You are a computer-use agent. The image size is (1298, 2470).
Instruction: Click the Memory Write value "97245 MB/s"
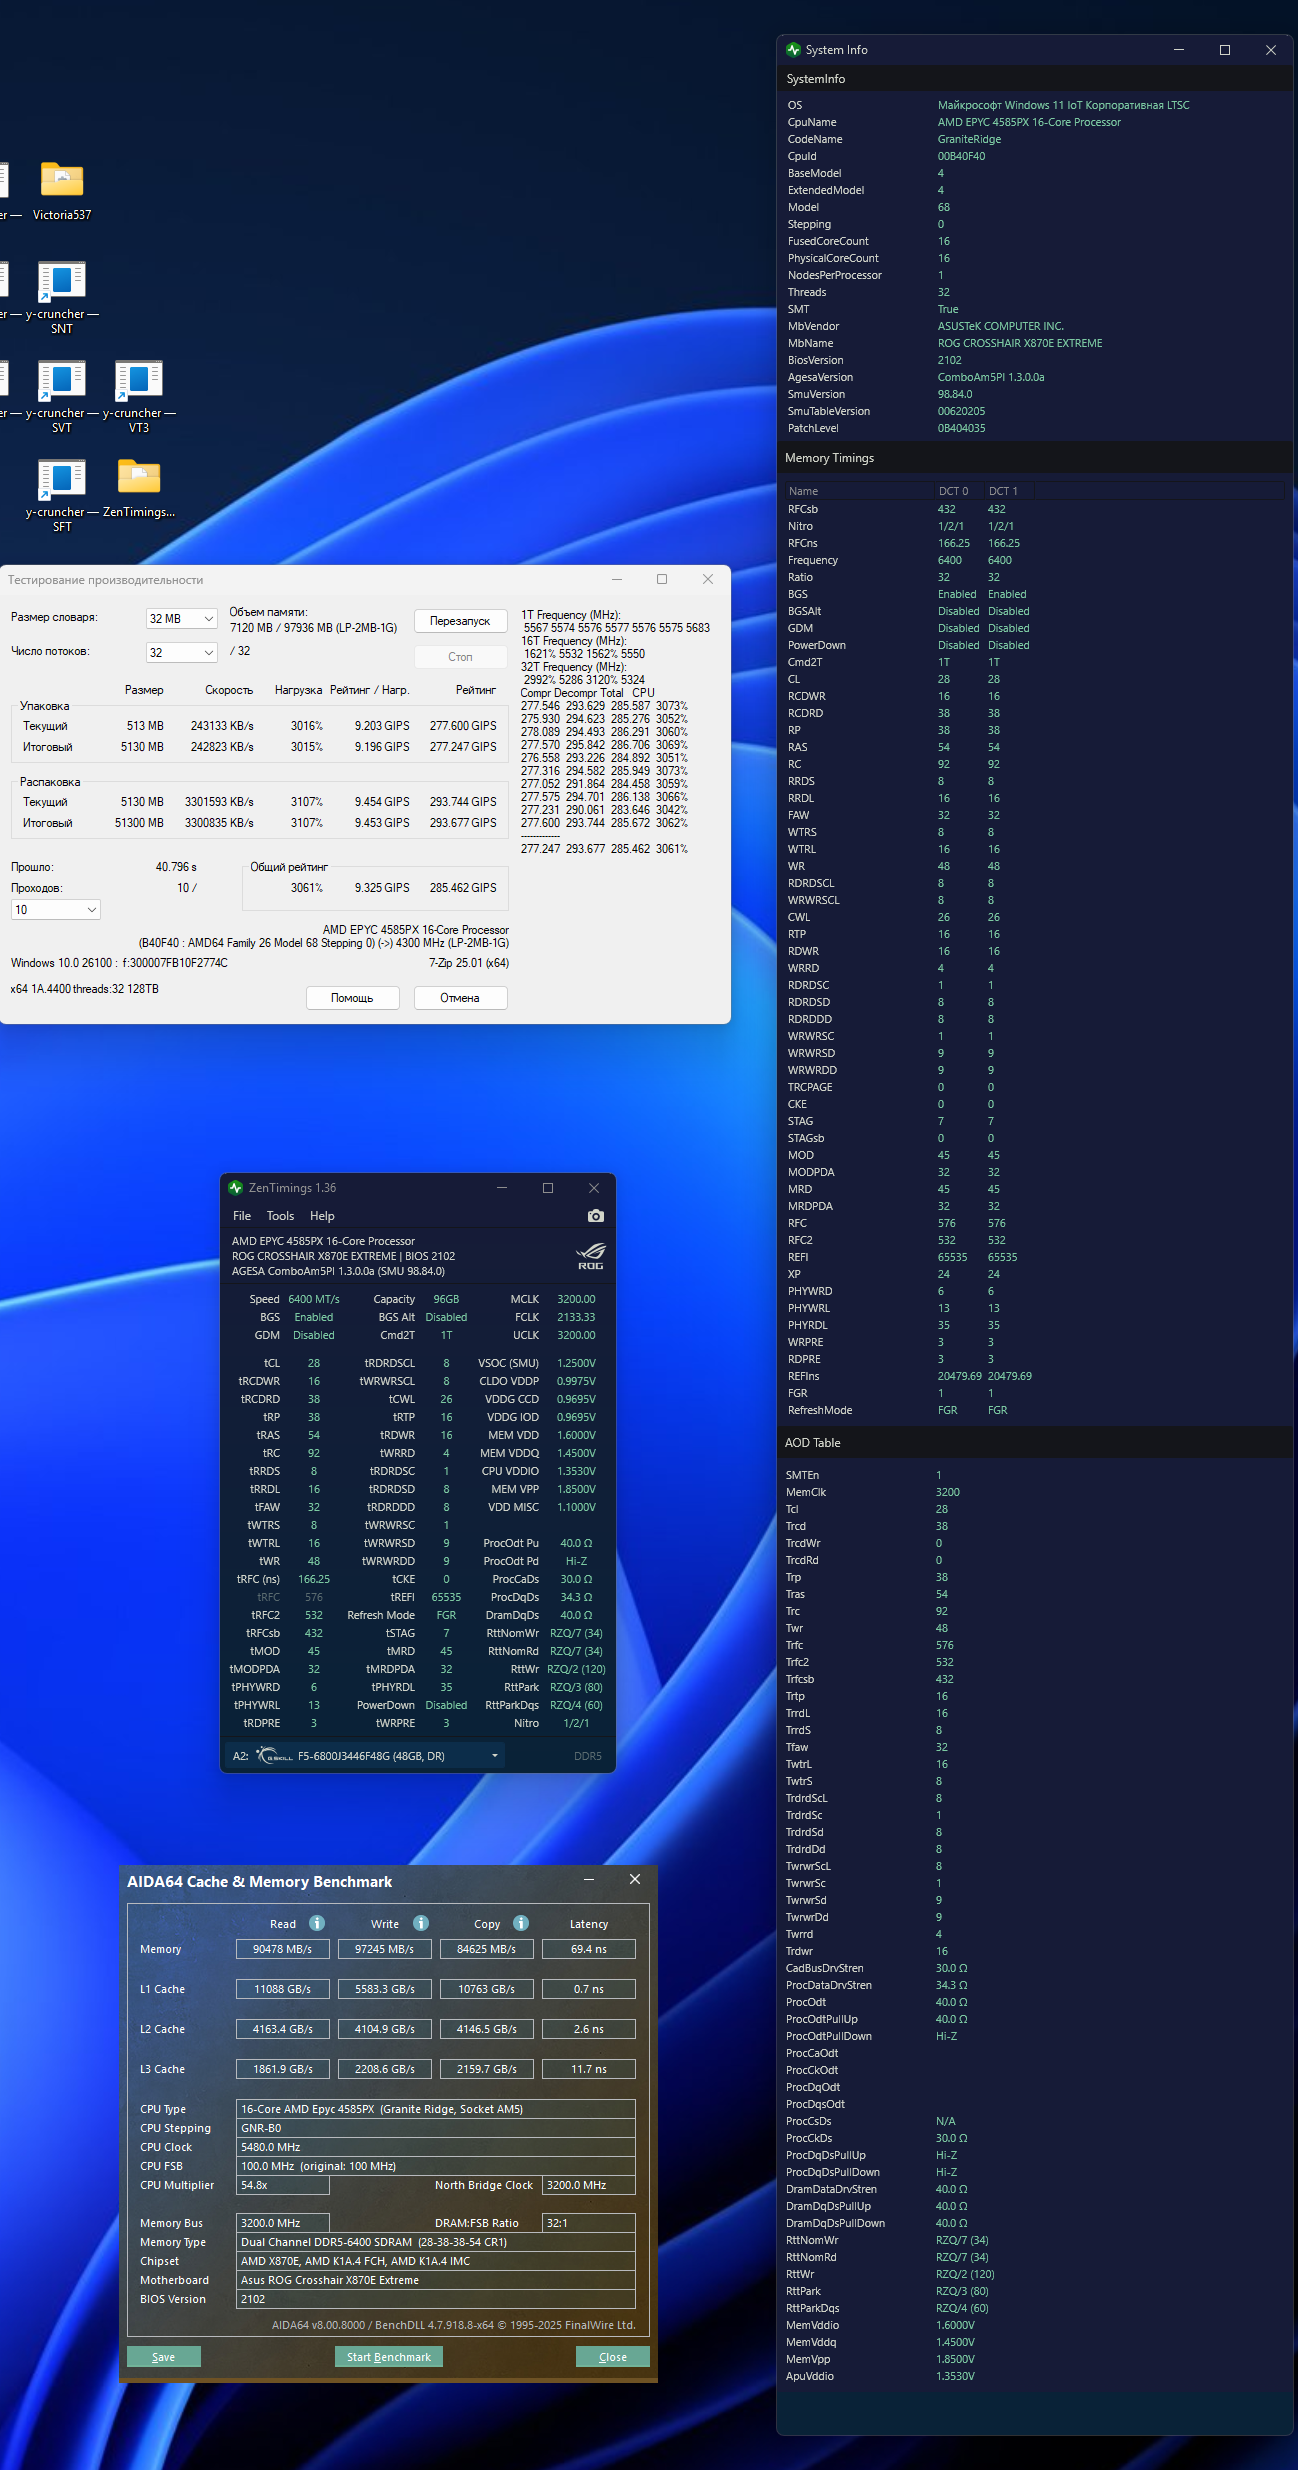(x=385, y=1949)
